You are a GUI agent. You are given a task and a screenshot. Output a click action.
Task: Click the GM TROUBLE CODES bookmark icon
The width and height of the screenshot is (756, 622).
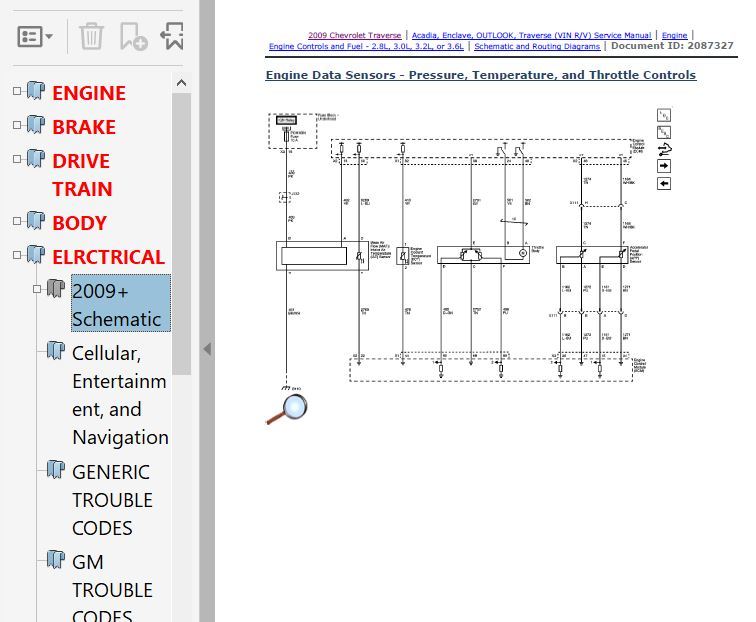click(x=55, y=559)
